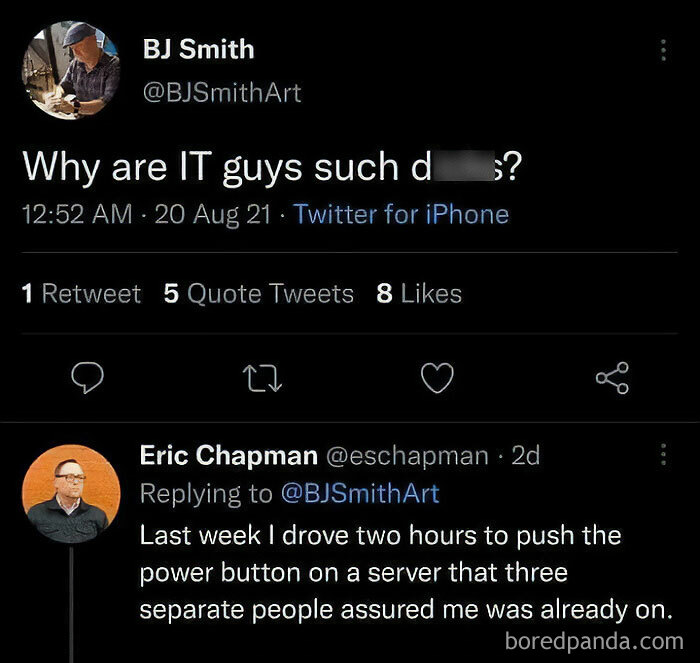The height and width of the screenshot is (663, 700).
Task: Open the share icon on tweet
Action: point(611,376)
